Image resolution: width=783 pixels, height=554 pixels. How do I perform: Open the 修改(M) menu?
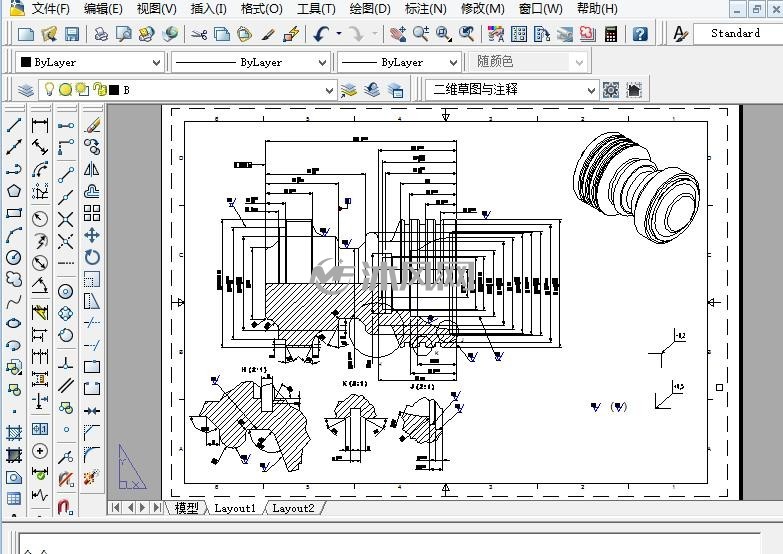tap(482, 8)
